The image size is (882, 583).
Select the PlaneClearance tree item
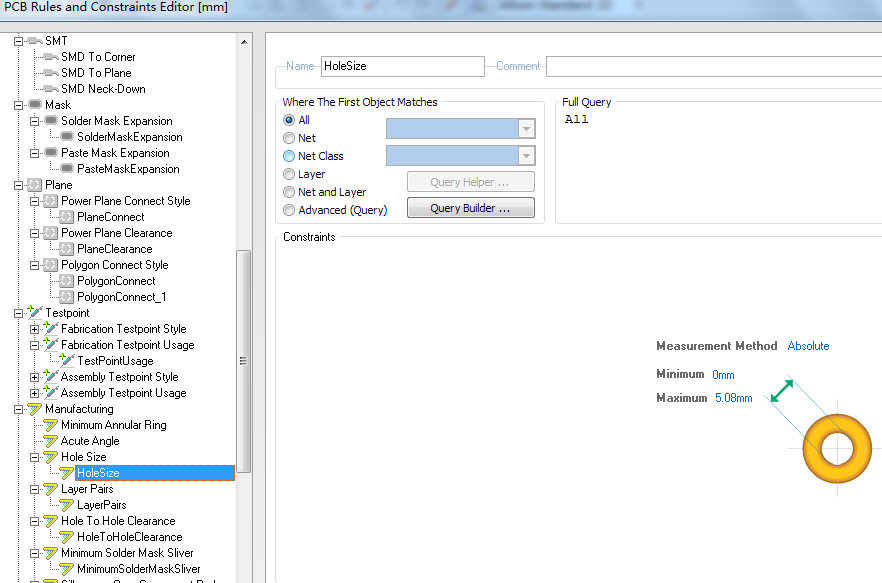(114, 249)
